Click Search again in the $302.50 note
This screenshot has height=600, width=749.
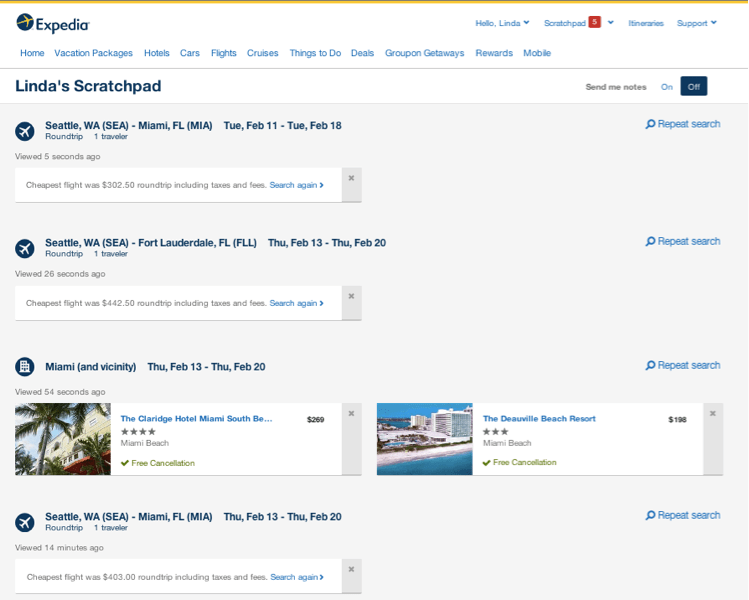(x=296, y=185)
